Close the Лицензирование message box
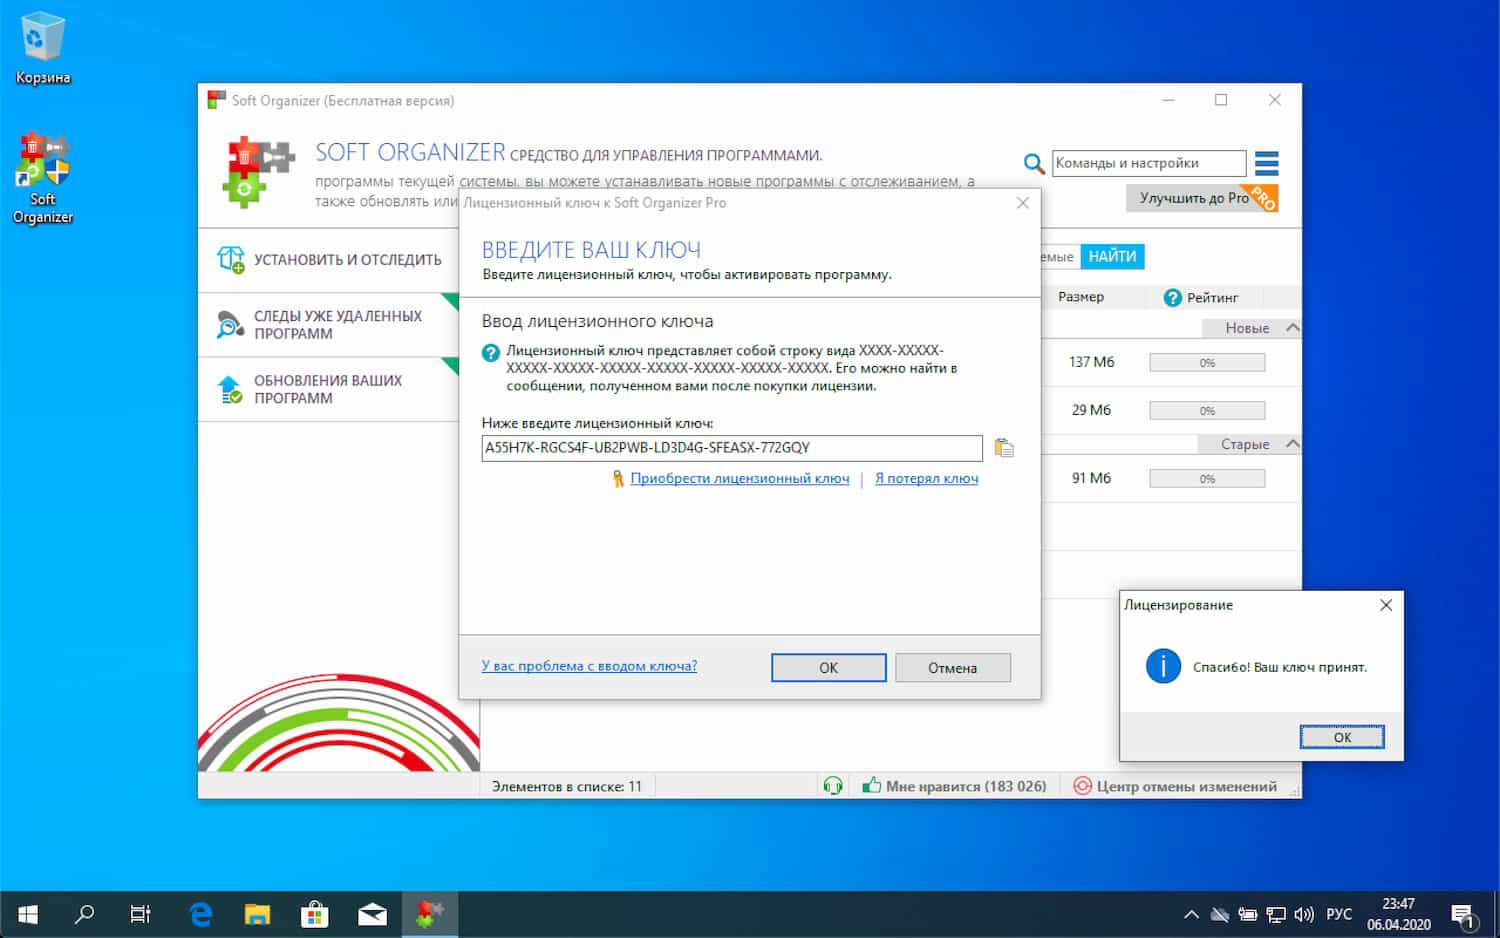Screen dimensions: 1500x938 coord(1386,605)
